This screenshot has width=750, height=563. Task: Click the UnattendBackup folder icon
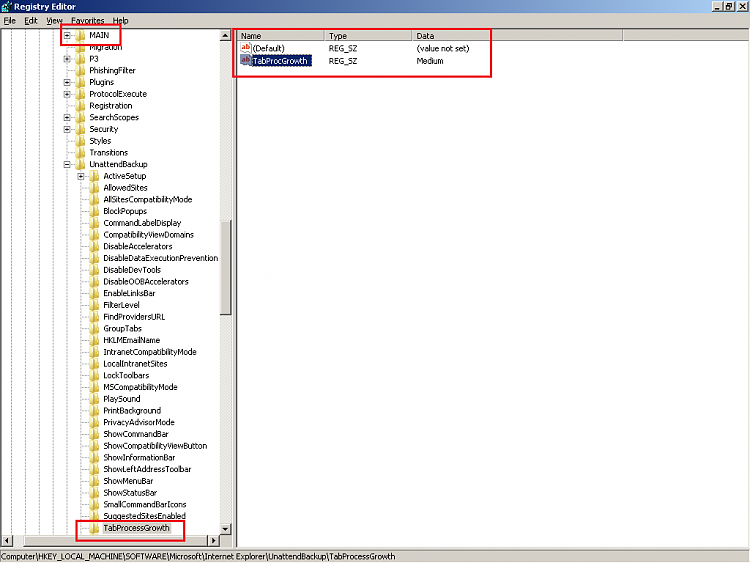[80, 165]
